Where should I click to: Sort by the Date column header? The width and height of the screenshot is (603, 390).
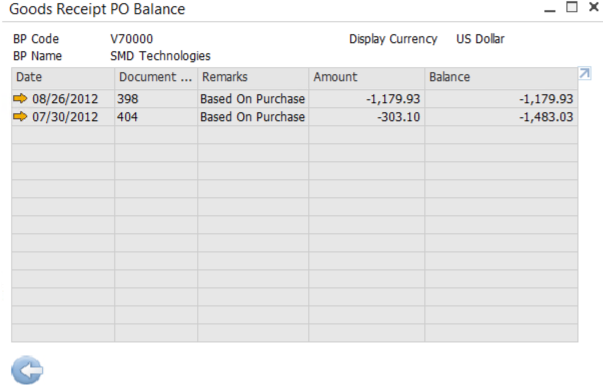(x=63, y=77)
